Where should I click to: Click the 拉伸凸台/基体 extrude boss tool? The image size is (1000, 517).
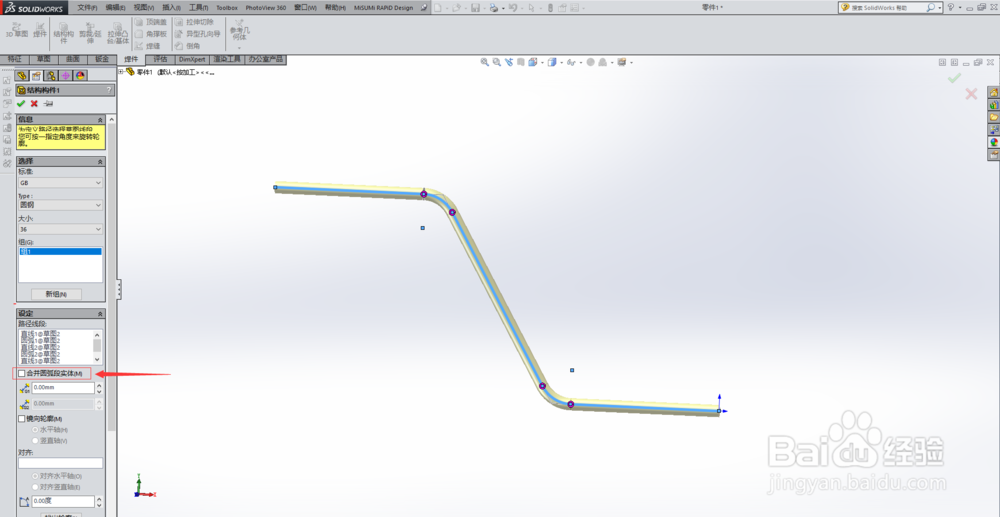[x=118, y=32]
